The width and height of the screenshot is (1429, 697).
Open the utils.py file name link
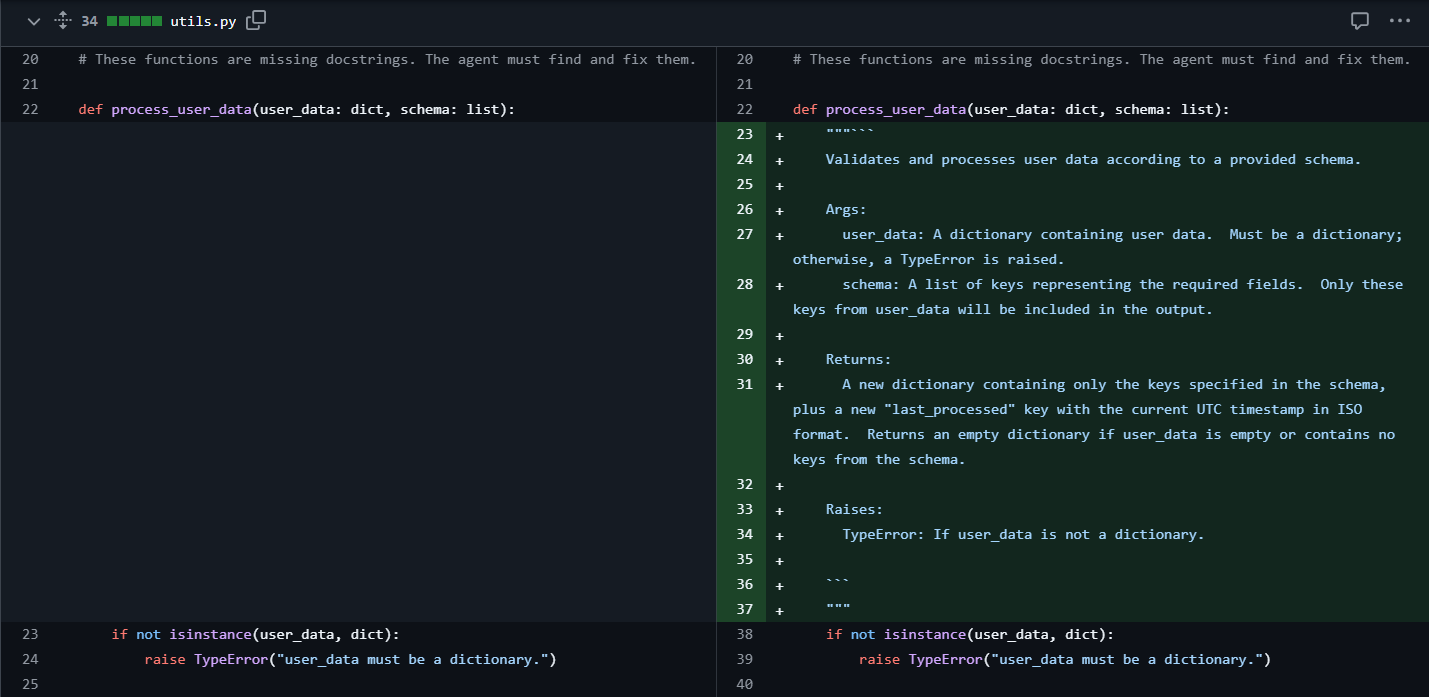tap(204, 21)
